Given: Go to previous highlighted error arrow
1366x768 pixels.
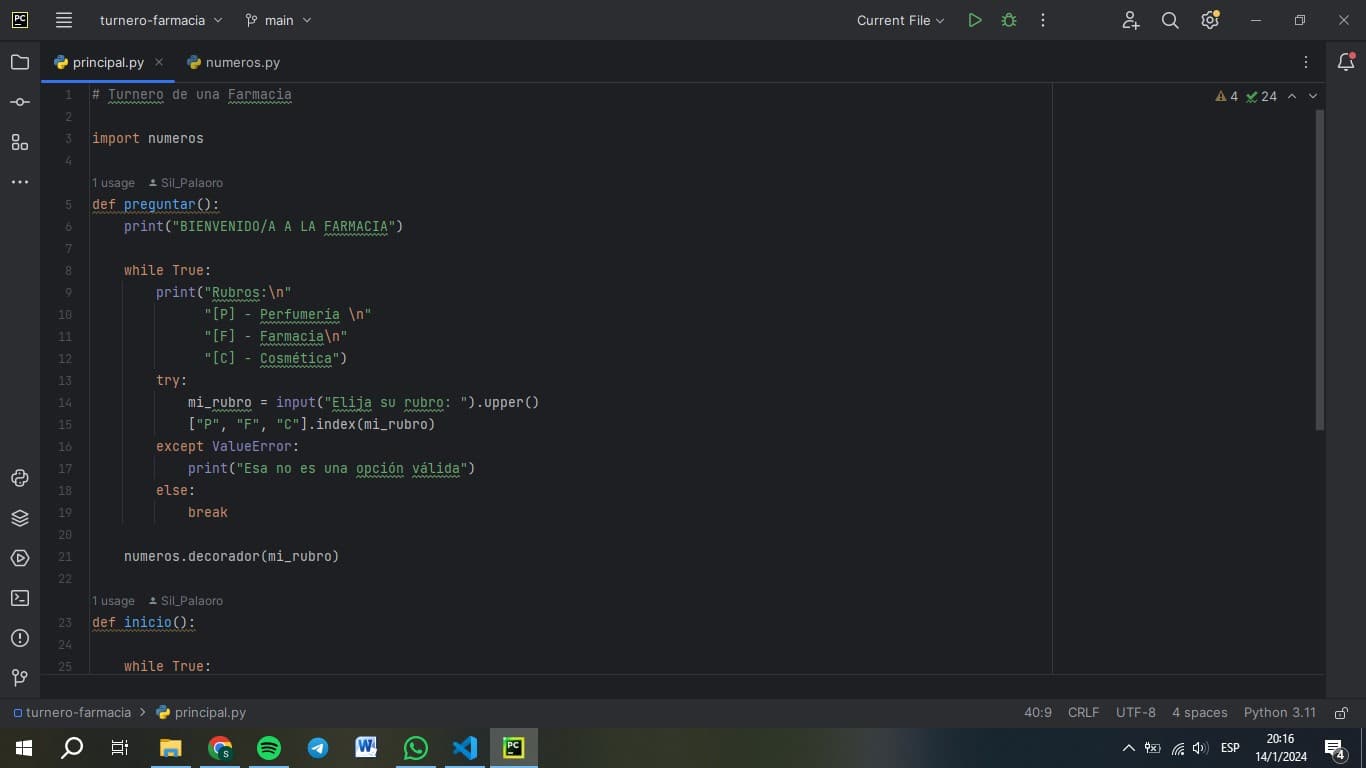Looking at the screenshot, I should 1292,96.
